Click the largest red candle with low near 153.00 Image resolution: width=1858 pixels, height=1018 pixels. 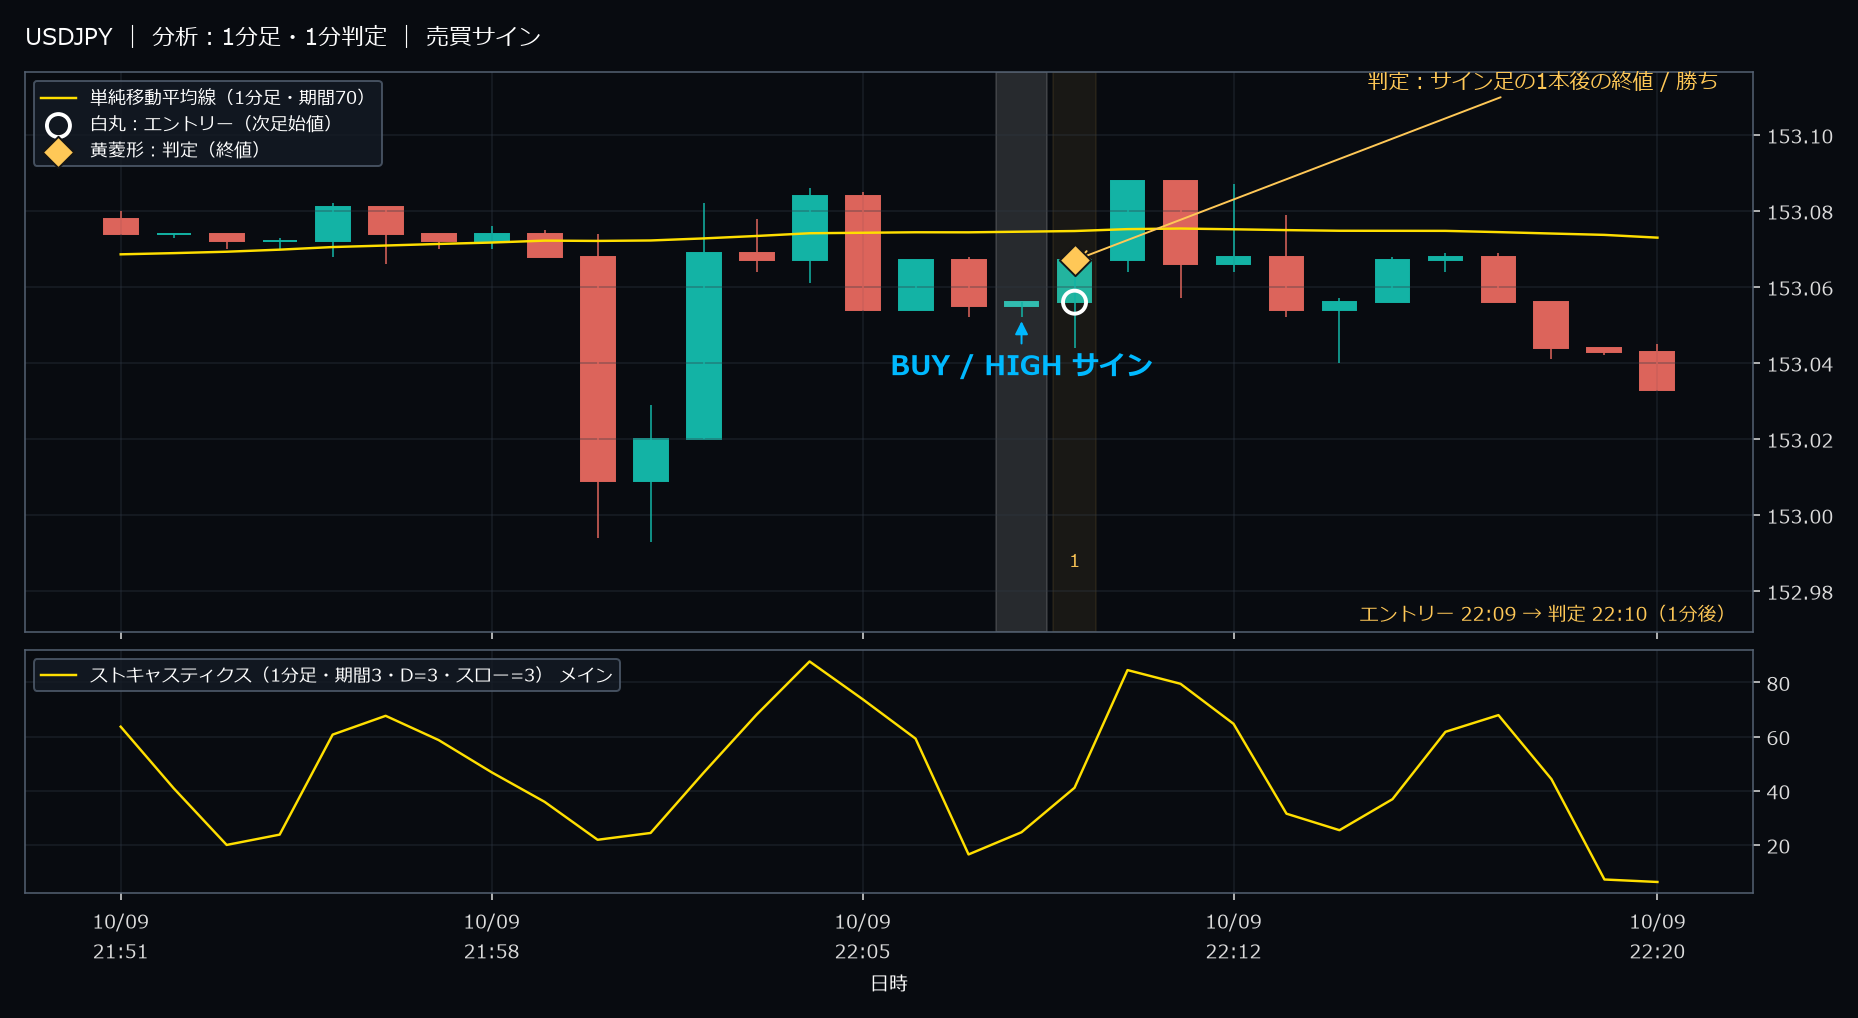598,369
